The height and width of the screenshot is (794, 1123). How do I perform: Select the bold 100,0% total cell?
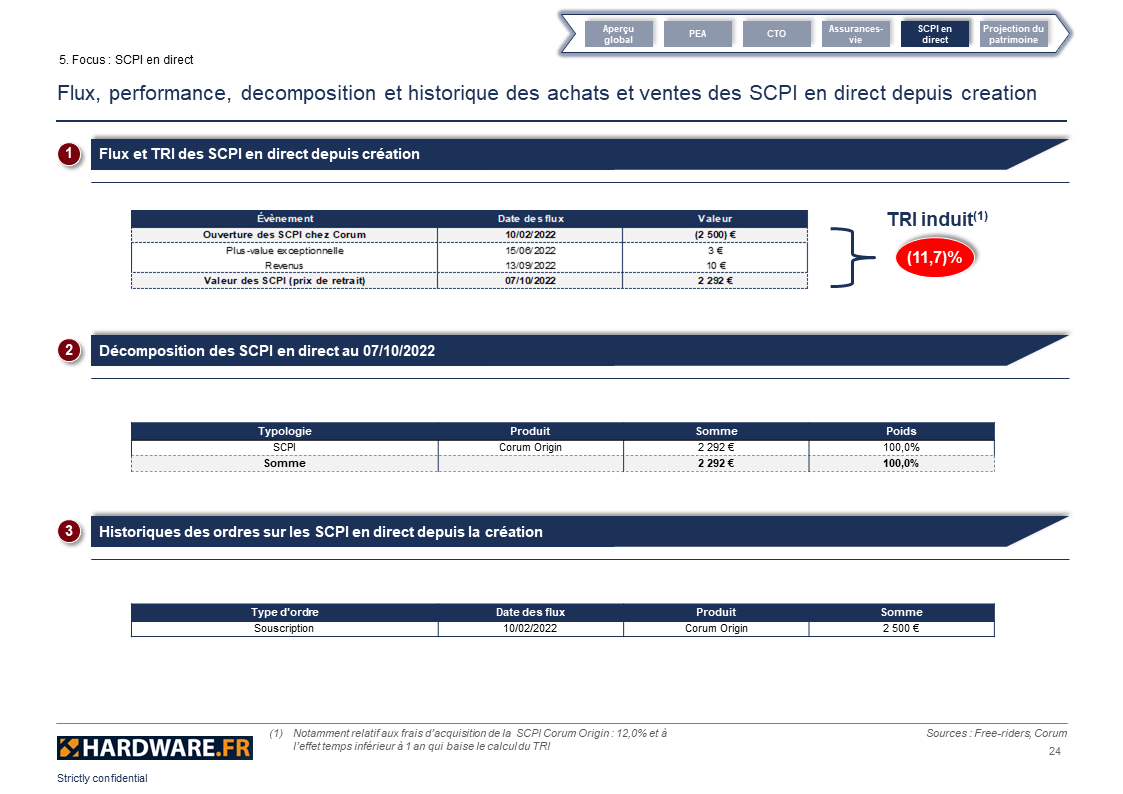901,463
